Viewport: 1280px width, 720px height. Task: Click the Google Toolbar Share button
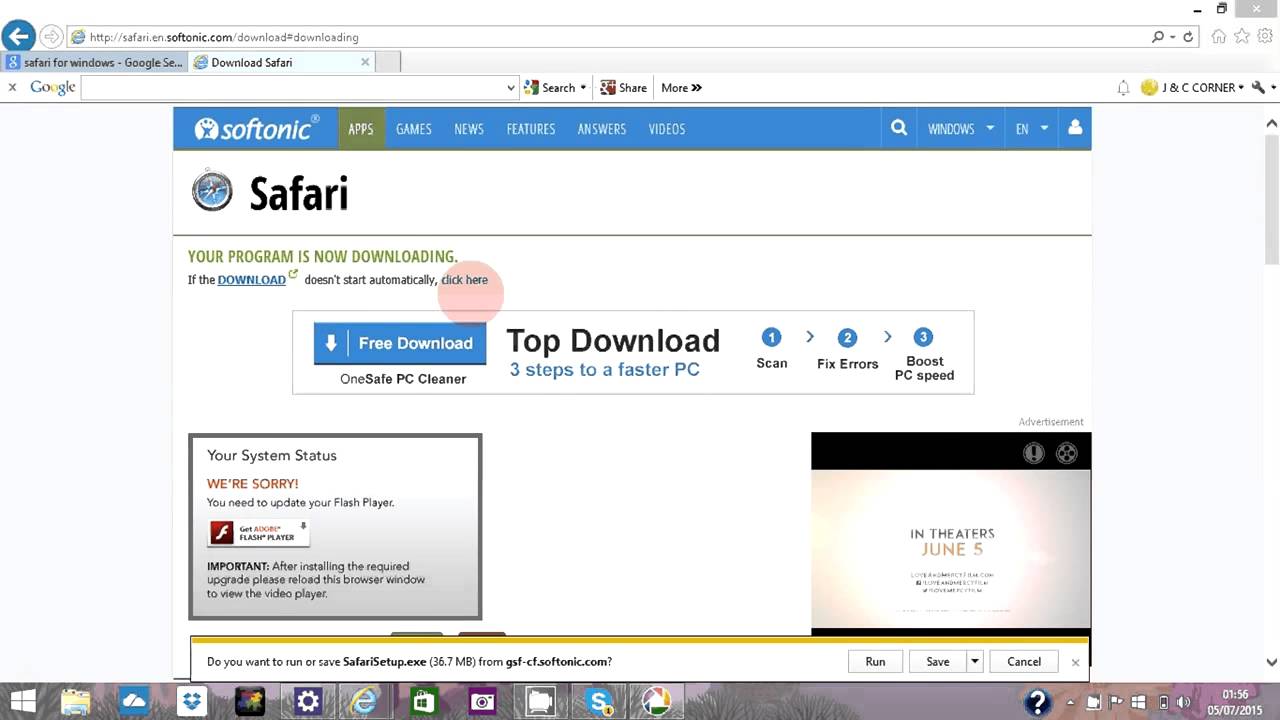click(x=623, y=88)
